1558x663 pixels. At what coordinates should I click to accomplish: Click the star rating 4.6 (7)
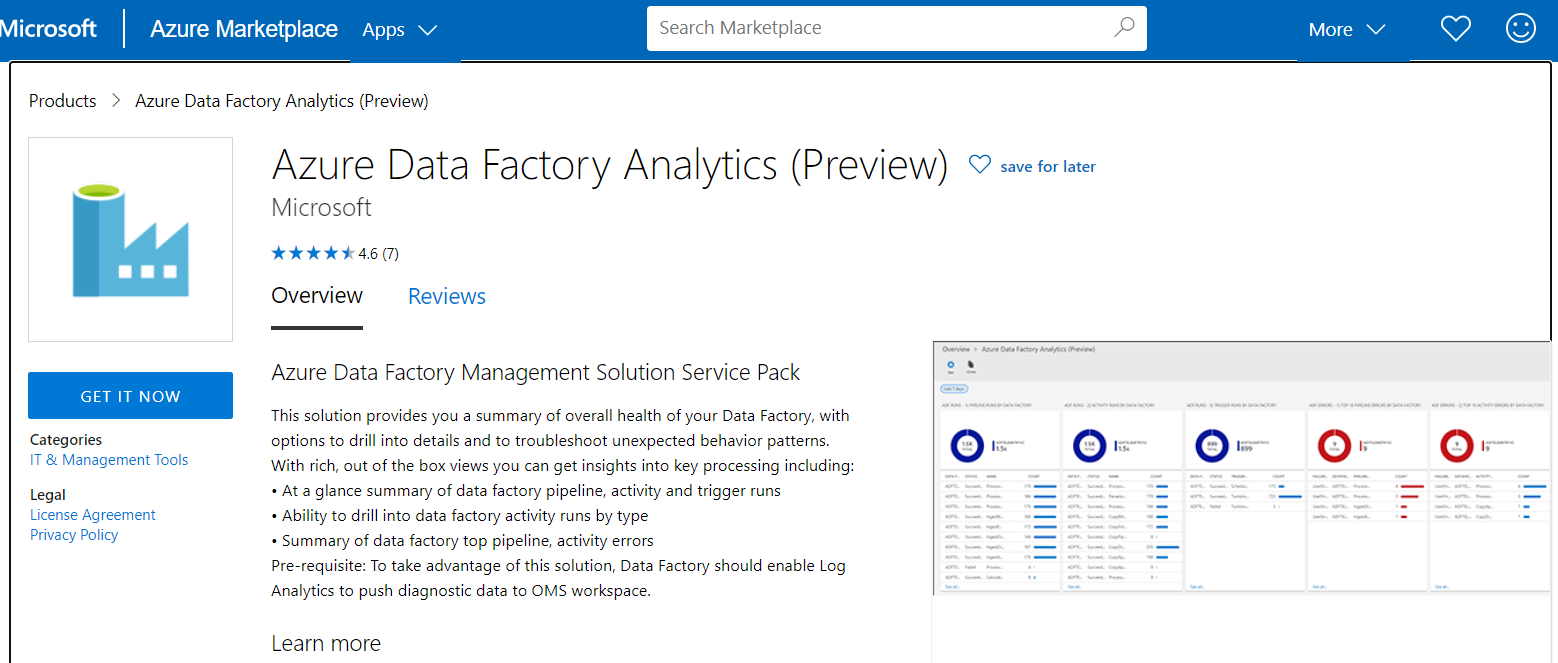(335, 253)
